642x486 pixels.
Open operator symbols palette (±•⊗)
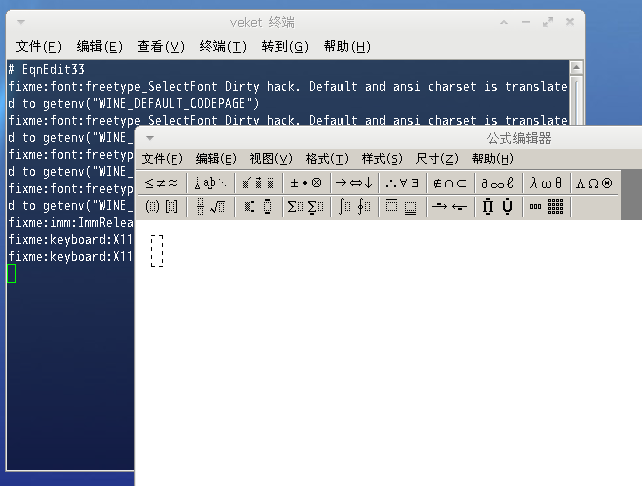coord(306,183)
